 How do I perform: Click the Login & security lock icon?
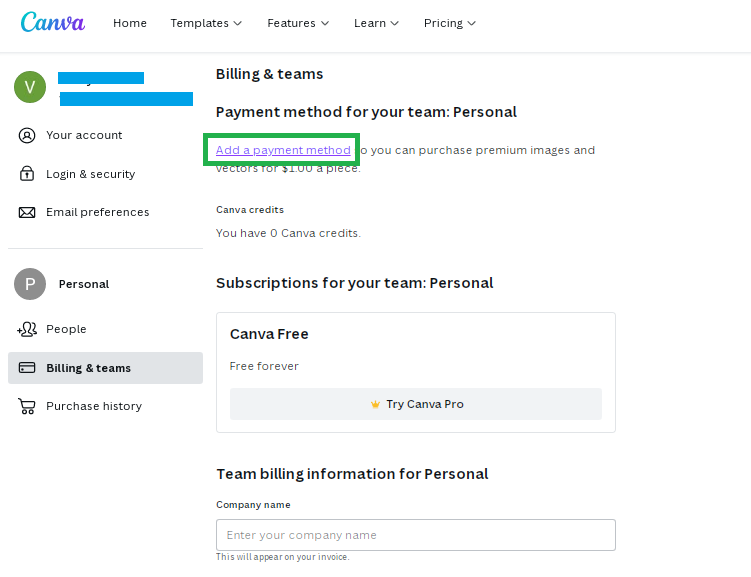(x=27, y=173)
